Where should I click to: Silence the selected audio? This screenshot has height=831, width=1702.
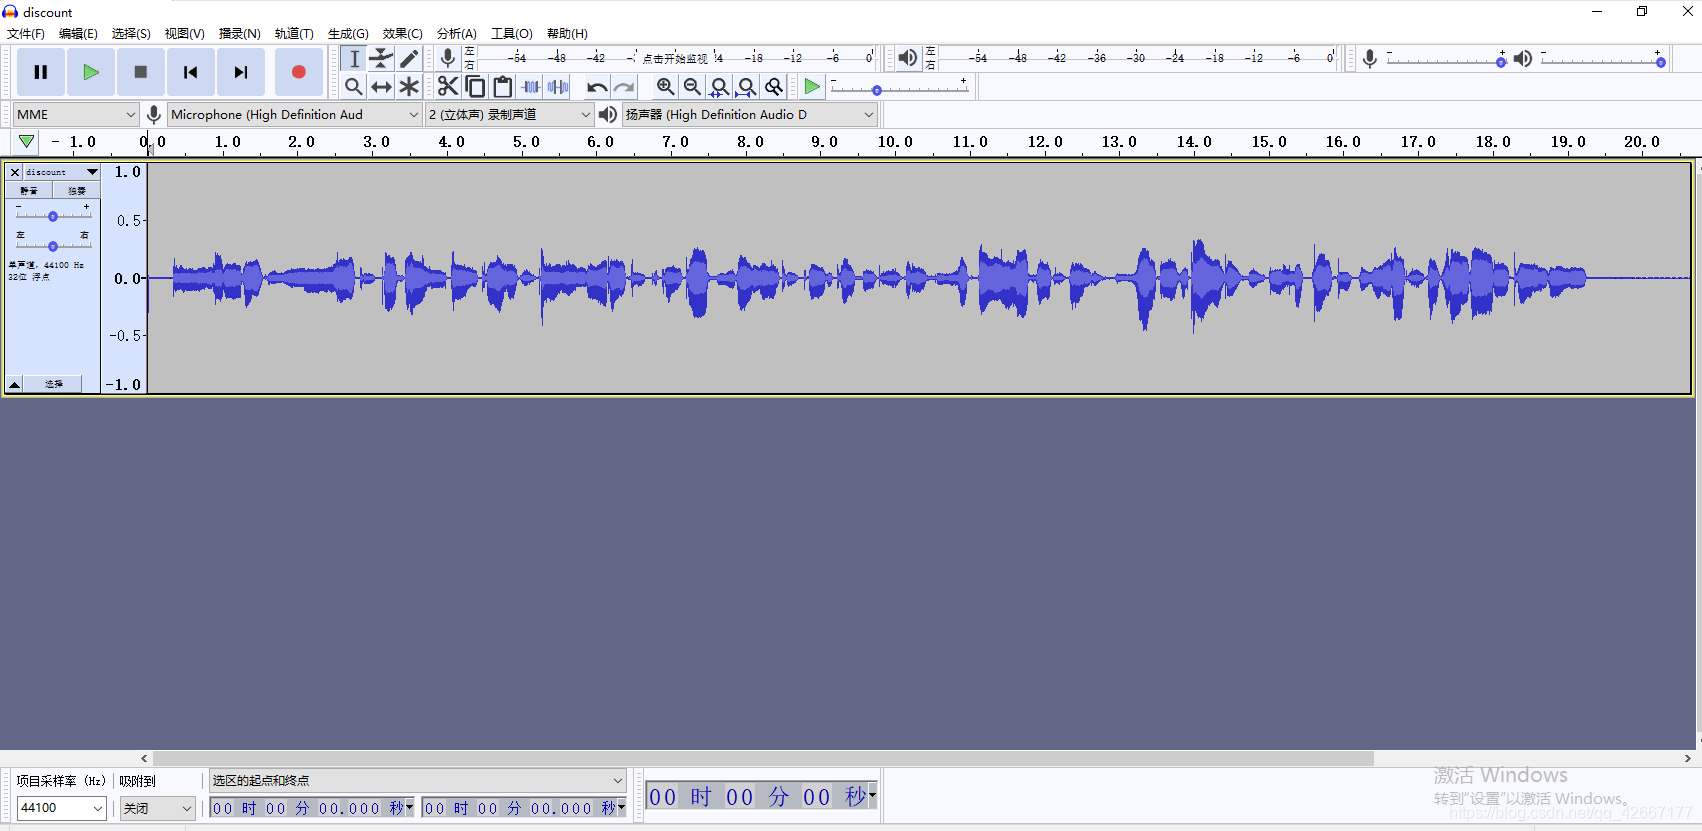pos(558,87)
